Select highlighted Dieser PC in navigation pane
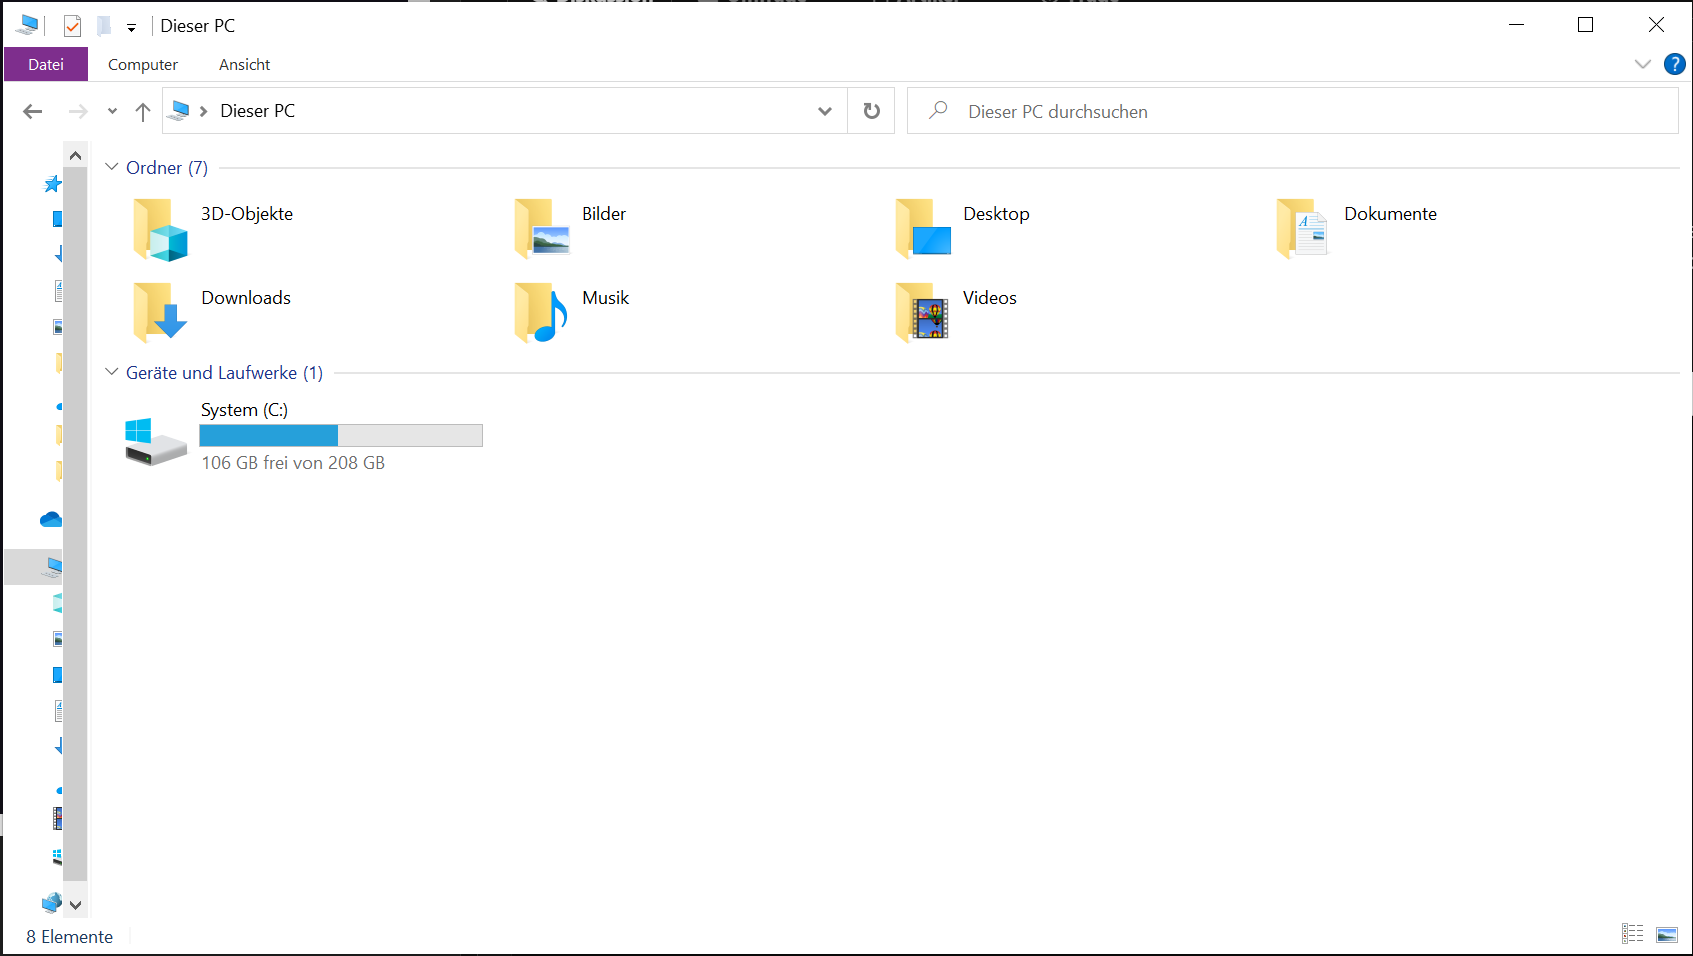The width and height of the screenshot is (1693, 956). (34, 567)
